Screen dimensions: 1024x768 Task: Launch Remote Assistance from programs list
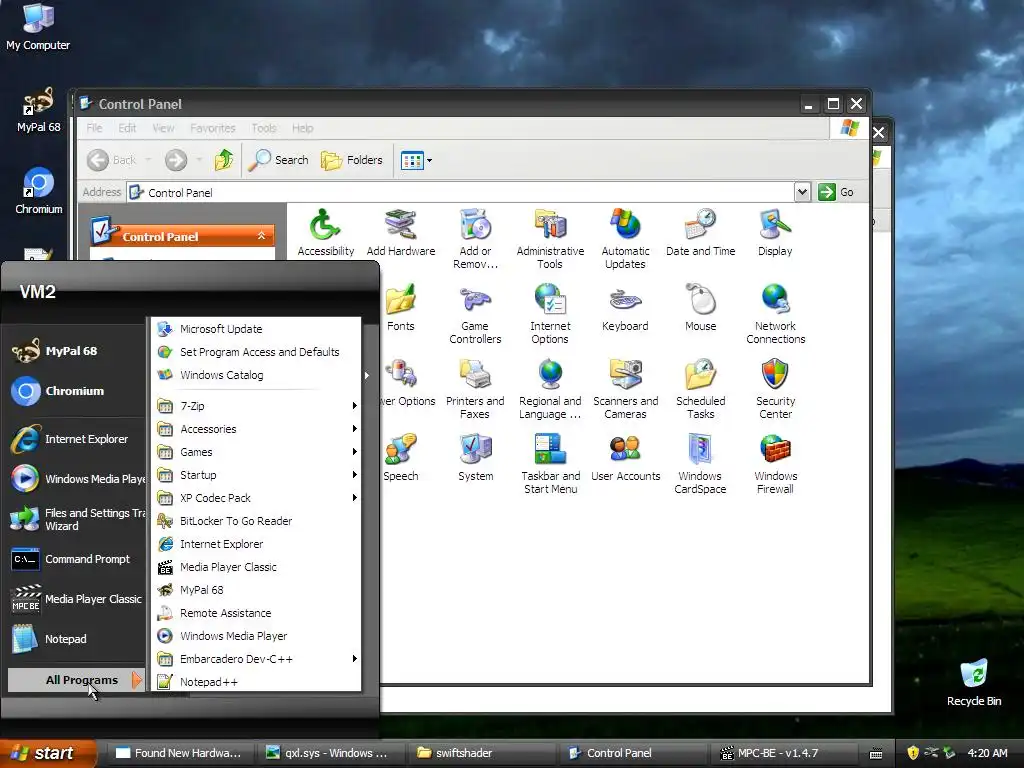(x=257, y=613)
